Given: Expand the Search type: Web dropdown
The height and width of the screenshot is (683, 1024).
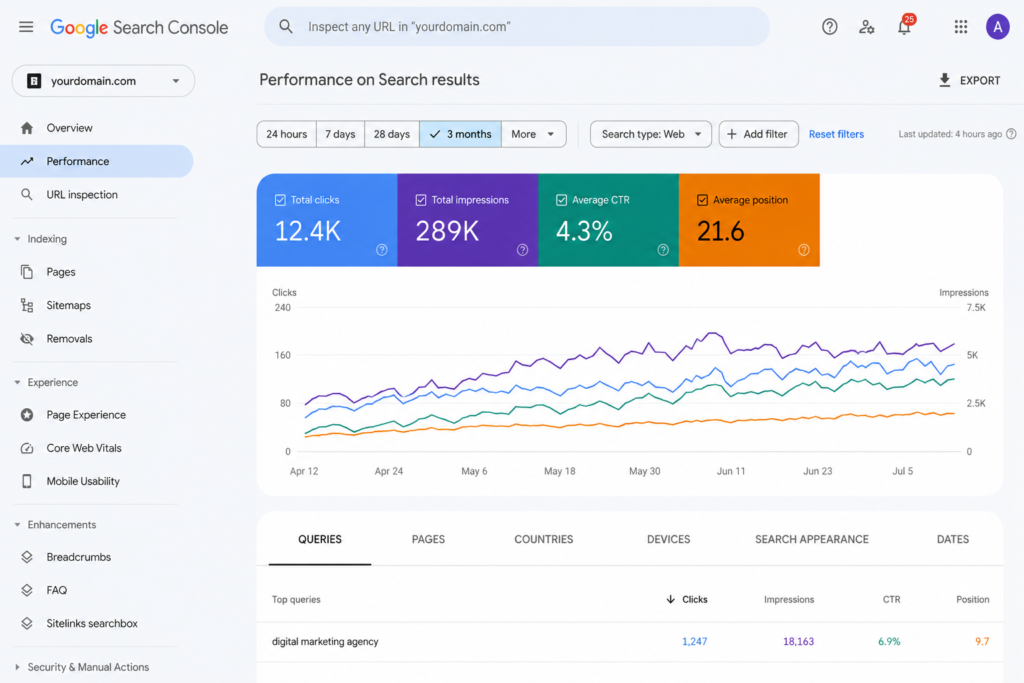Looking at the screenshot, I should click(650, 134).
